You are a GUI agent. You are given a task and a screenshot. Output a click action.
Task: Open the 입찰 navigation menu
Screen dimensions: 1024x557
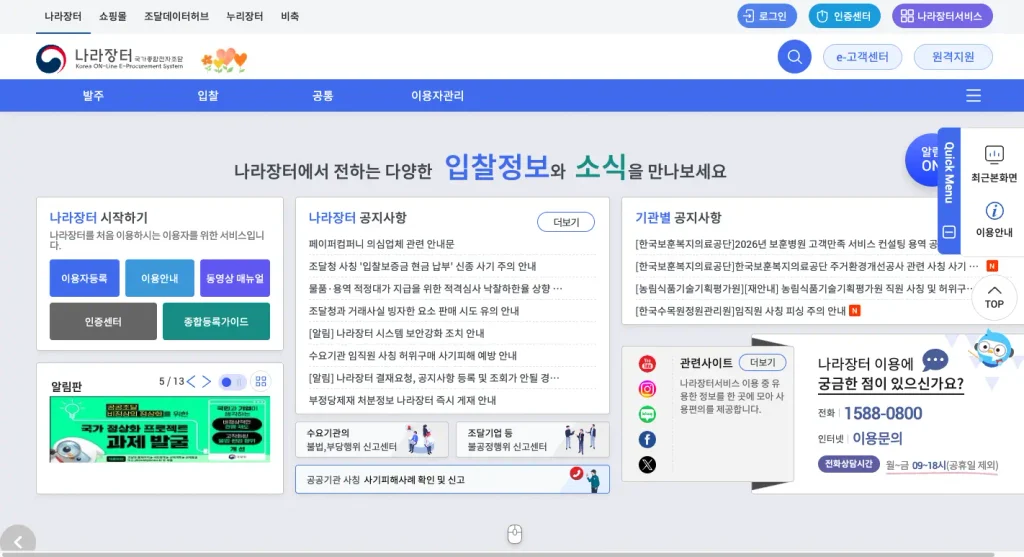(x=208, y=95)
